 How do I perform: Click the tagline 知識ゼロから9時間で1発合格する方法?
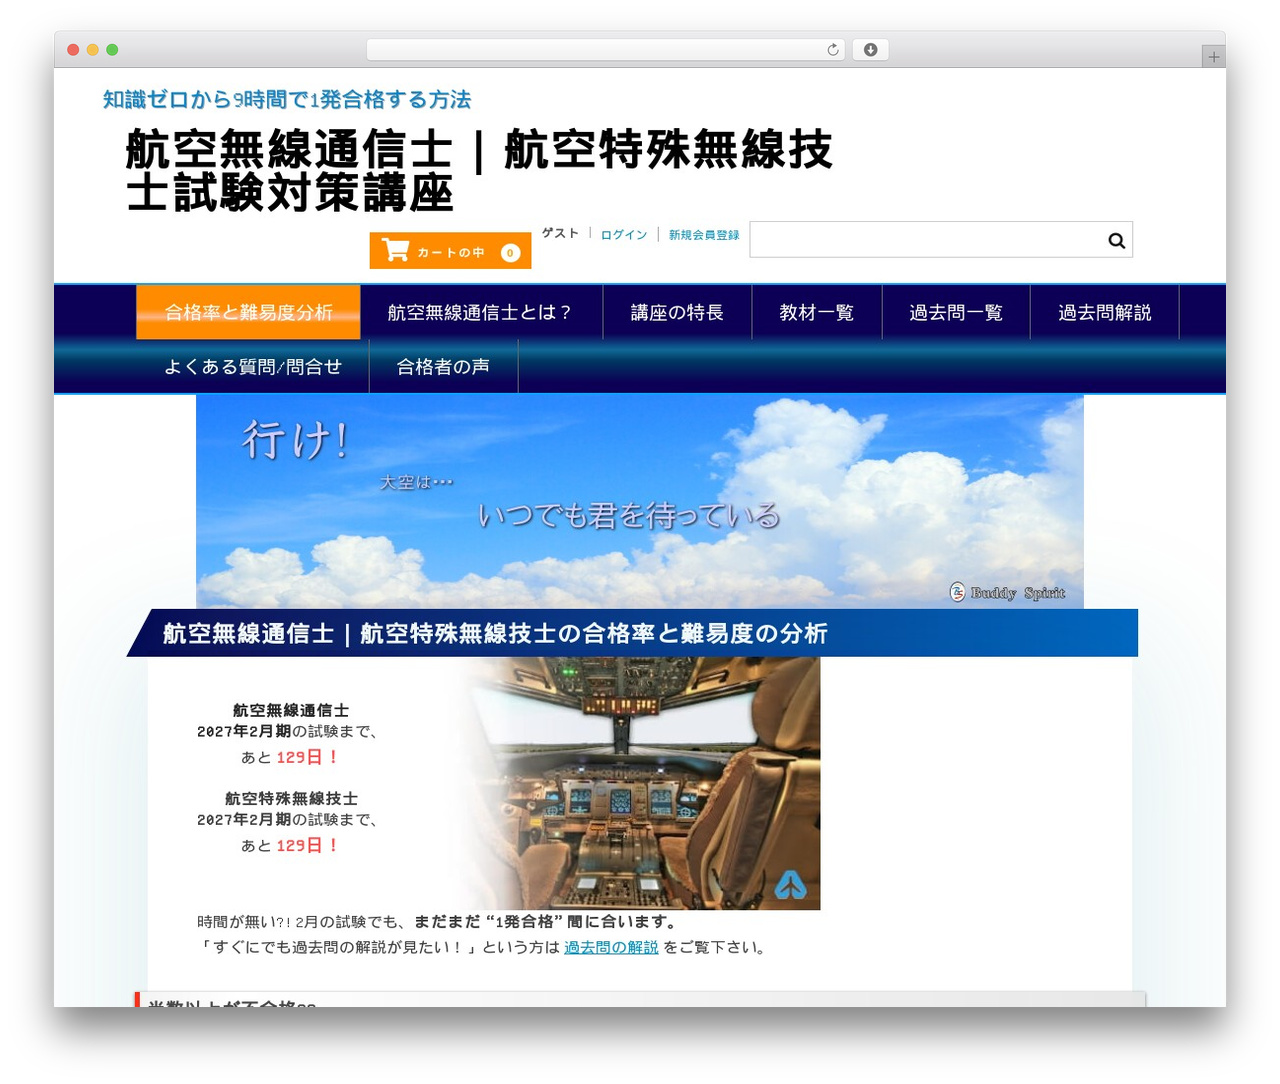coord(287,100)
